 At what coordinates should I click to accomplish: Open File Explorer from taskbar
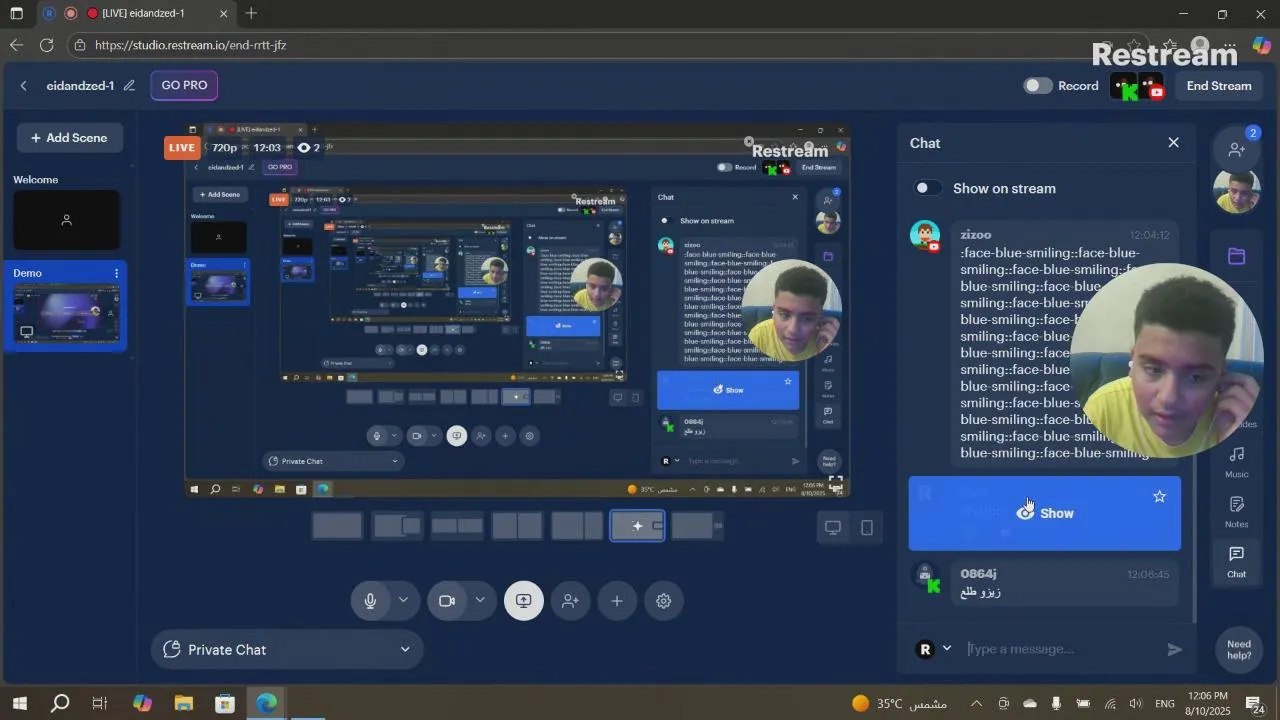point(184,703)
